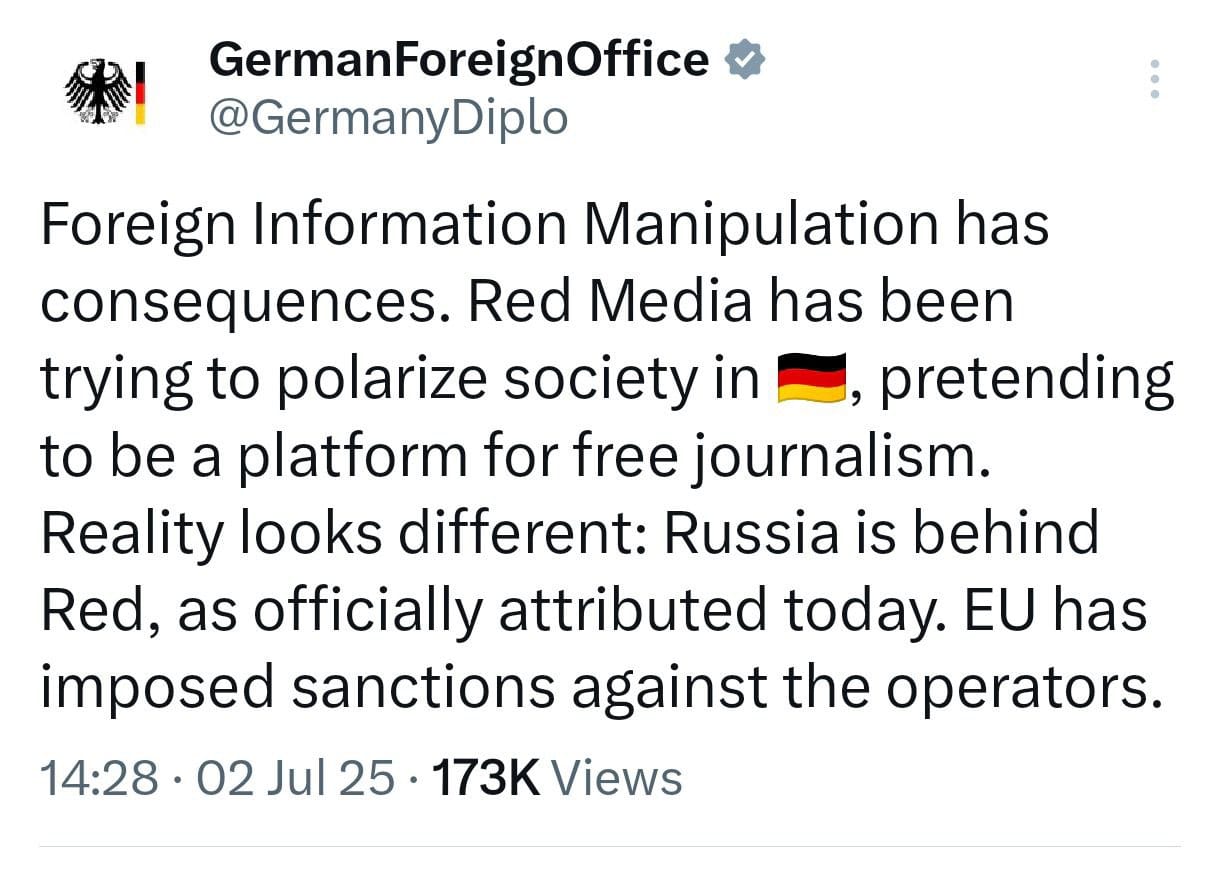This screenshot has height=880, width=1220.
Task: Click the grey verified checkmark badge
Action: [745, 61]
